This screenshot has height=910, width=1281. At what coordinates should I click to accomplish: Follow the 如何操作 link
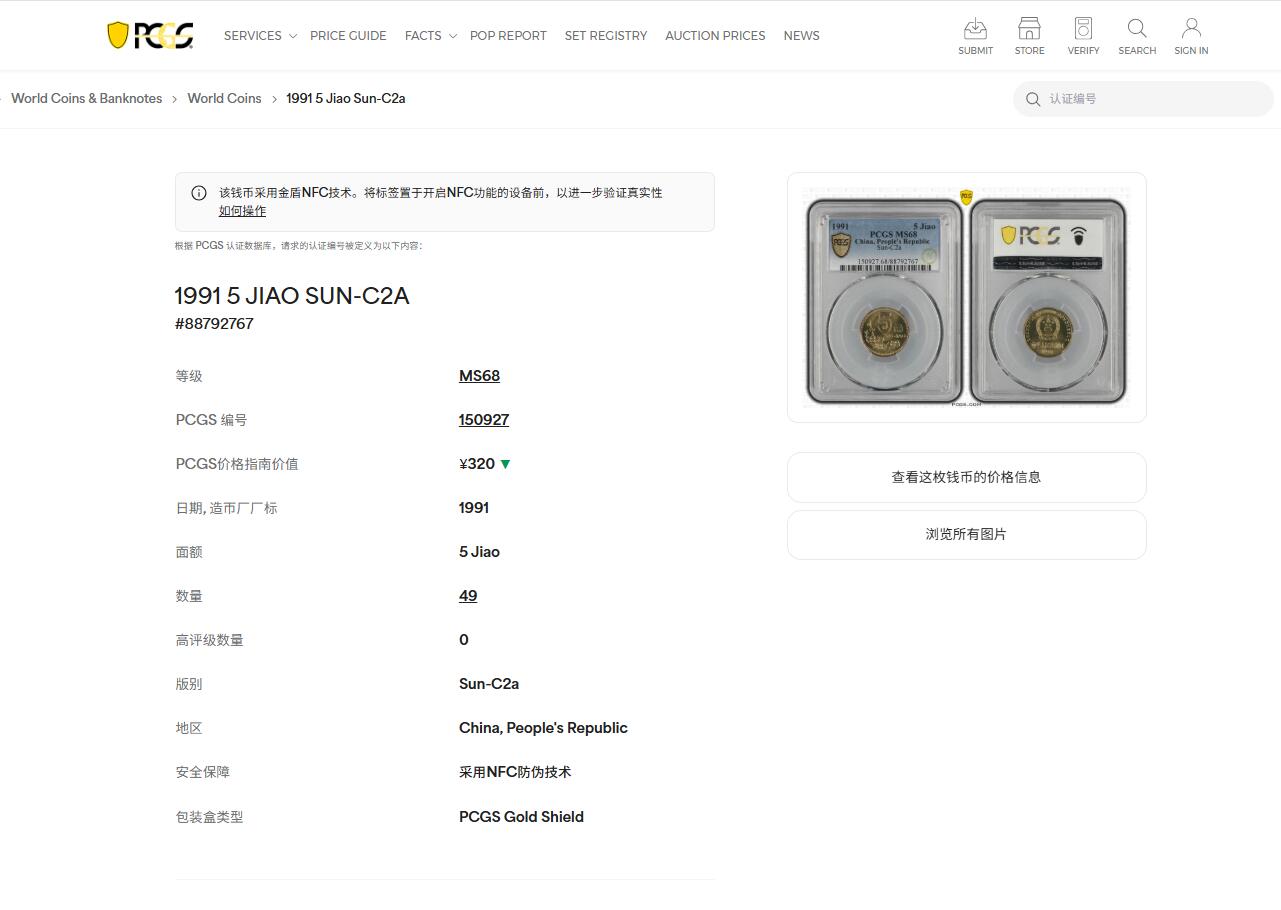click(241, 211)
